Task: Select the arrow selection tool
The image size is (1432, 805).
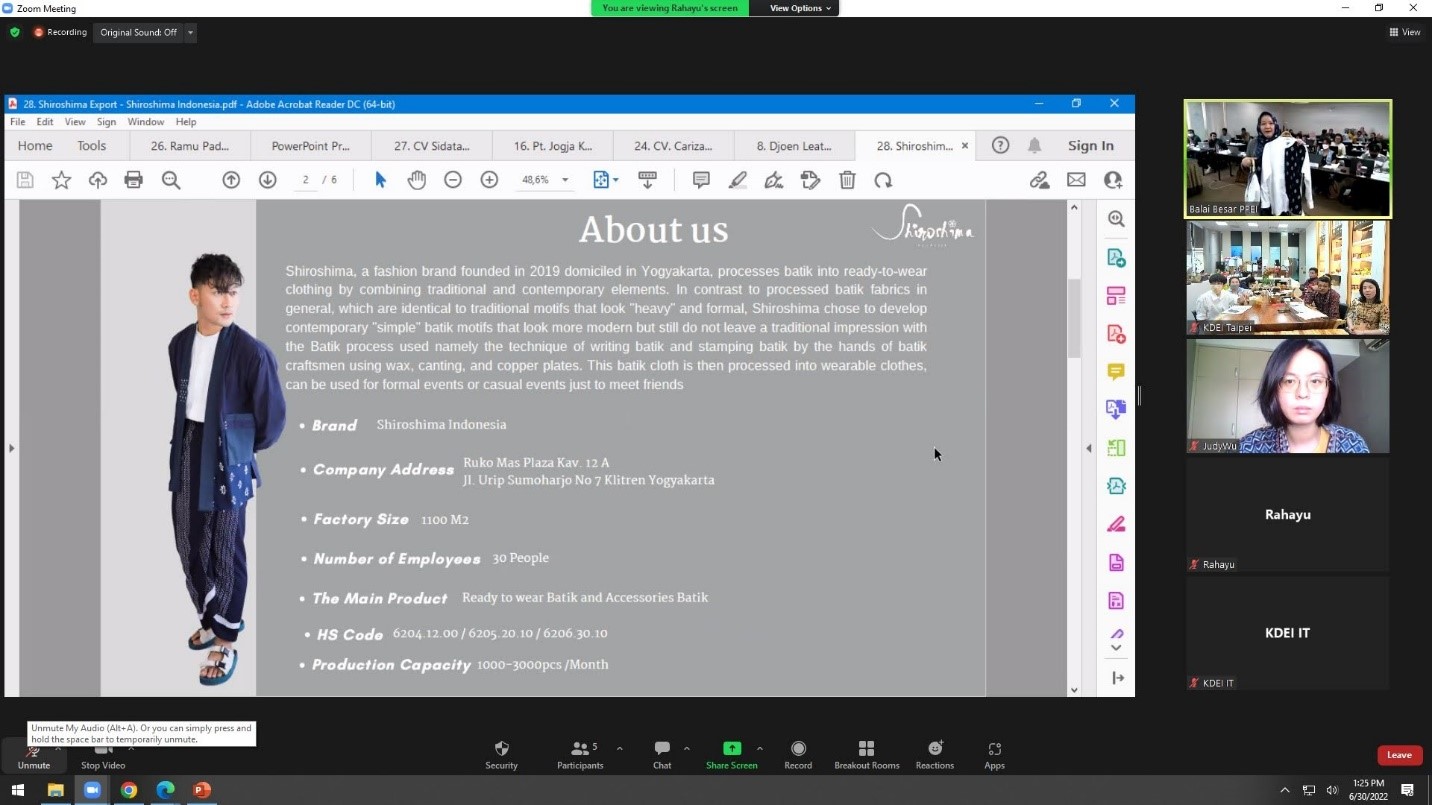Action: coord(380,180)
